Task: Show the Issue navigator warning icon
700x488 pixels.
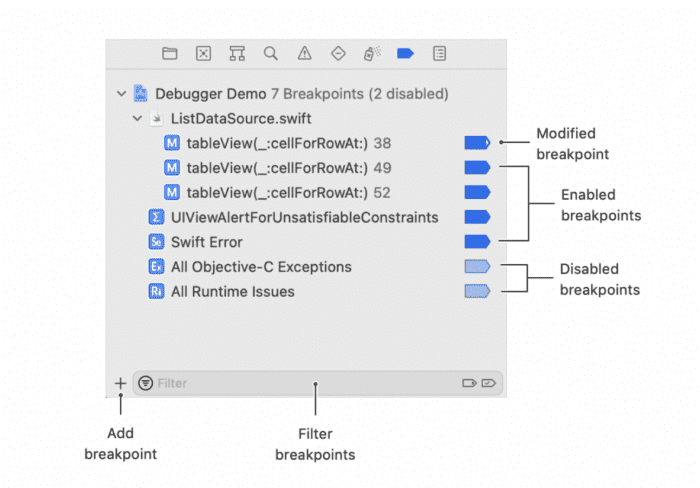Action: click(x=304, y=54)
